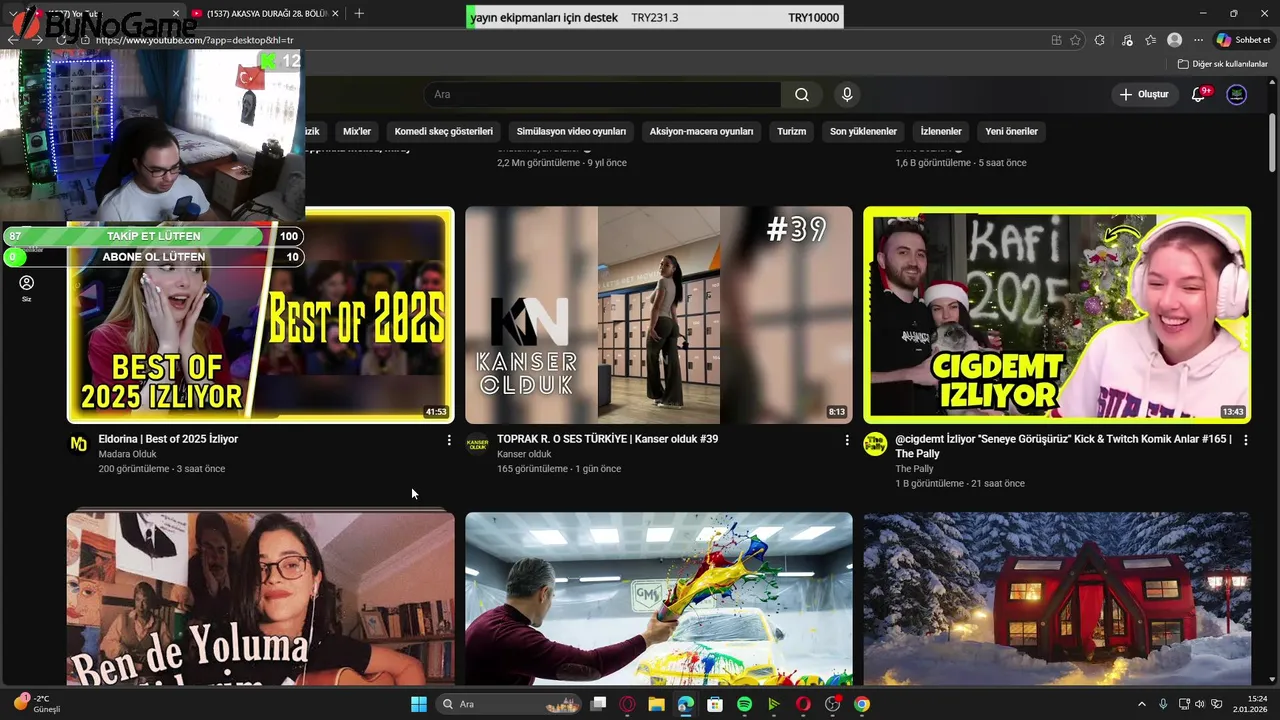Open browser extensions puzzle icon

click(x=1100, y=40)
